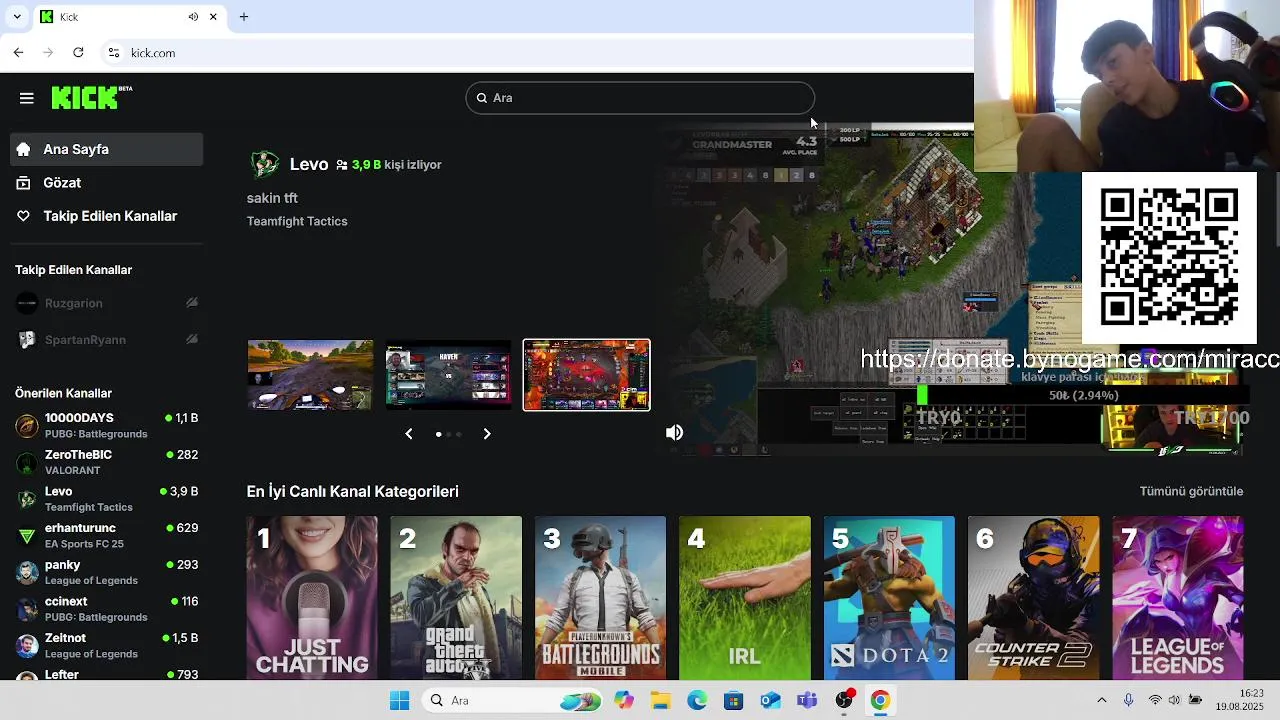Viewport: 1280px width, 720px height.
Task: Open SpartanRyann followed channel
Action: point(106,340)
